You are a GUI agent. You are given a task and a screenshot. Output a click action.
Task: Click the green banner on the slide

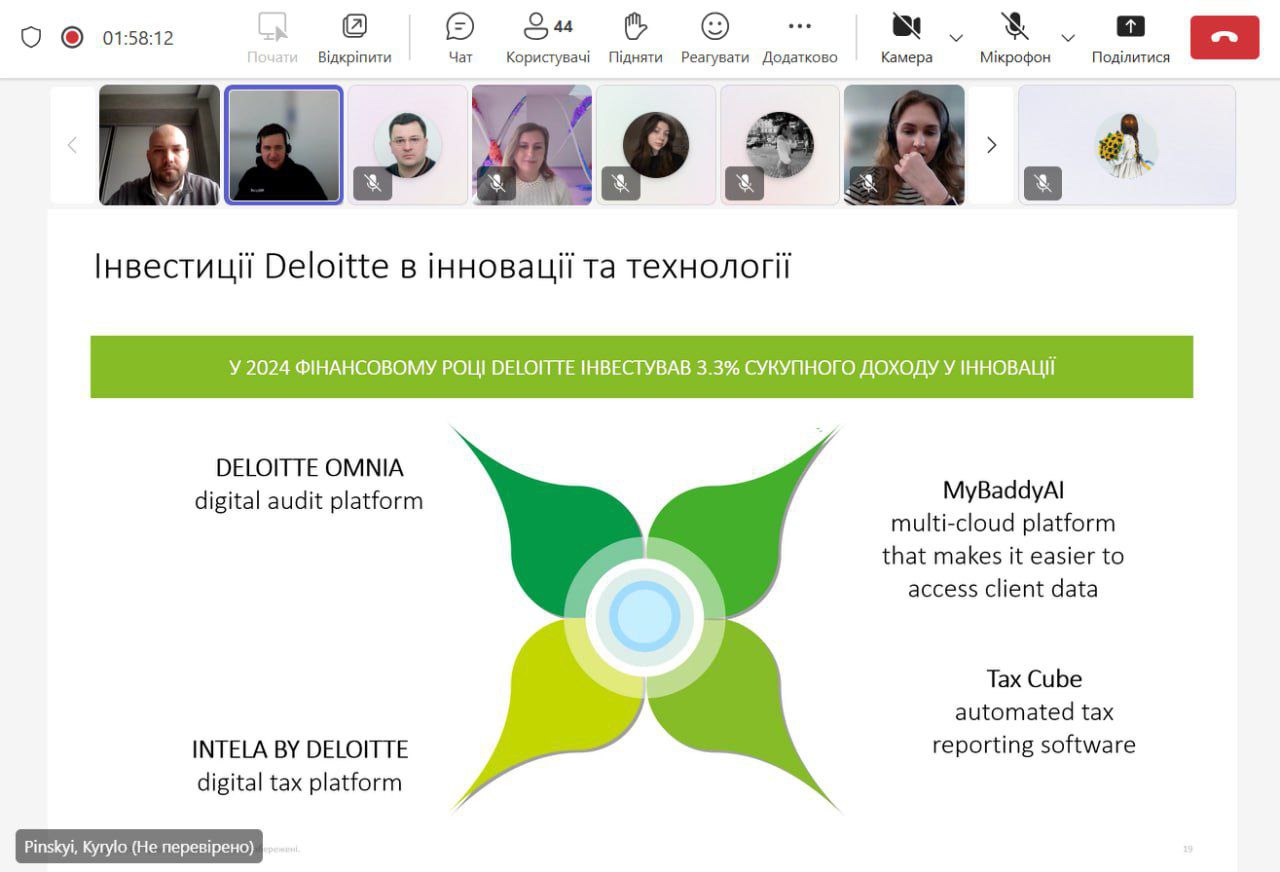(x=641, y=367)
